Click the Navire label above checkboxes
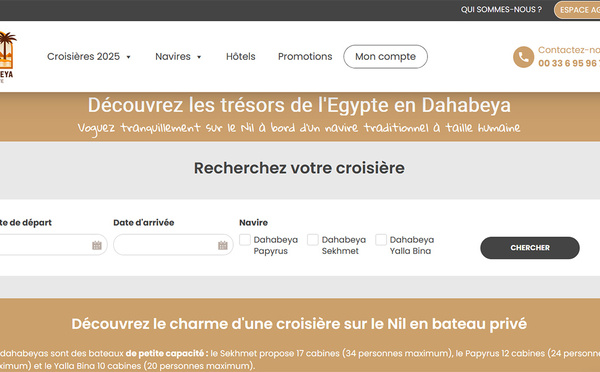Viewport: 600px width, 372px height. pyautogui.click(x=253, y=222)
